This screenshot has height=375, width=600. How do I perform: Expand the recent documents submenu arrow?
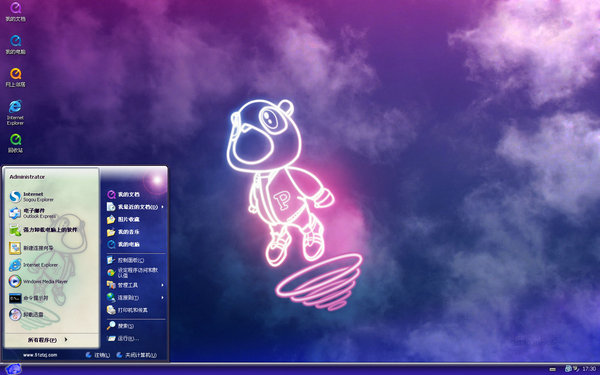(x=162, y=207)
